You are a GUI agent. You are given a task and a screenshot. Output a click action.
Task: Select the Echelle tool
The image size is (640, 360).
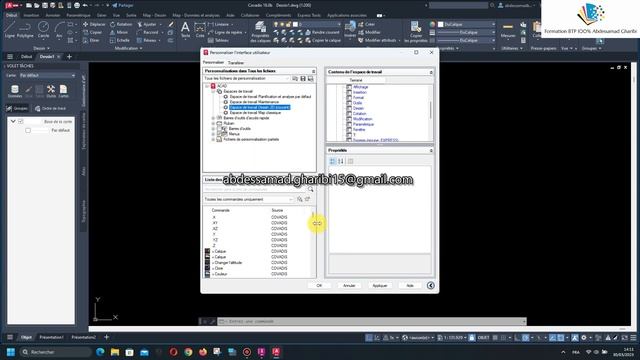(x=120, y=40)
